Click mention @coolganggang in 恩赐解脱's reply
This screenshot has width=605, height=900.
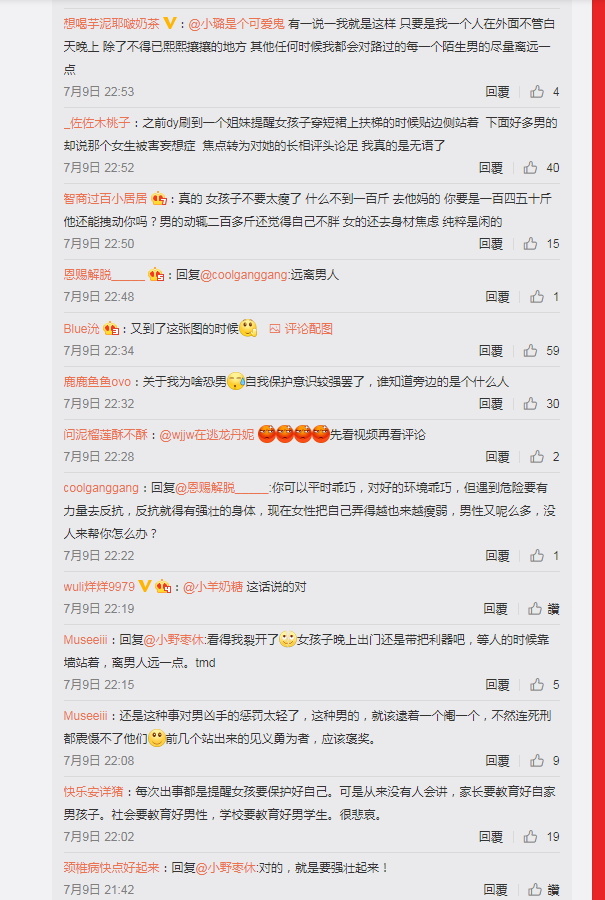click(243, 275)
